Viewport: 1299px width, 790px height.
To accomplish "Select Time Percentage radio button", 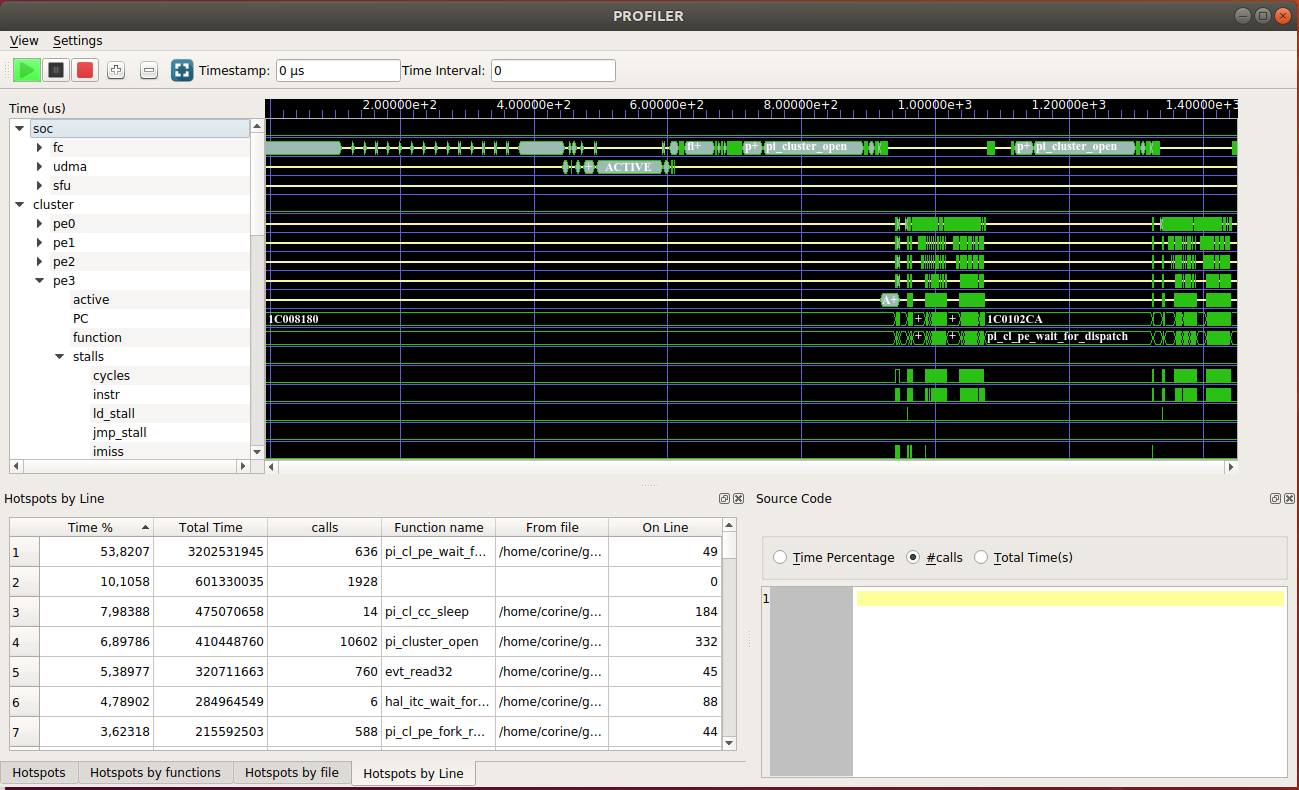I will 780,557.
